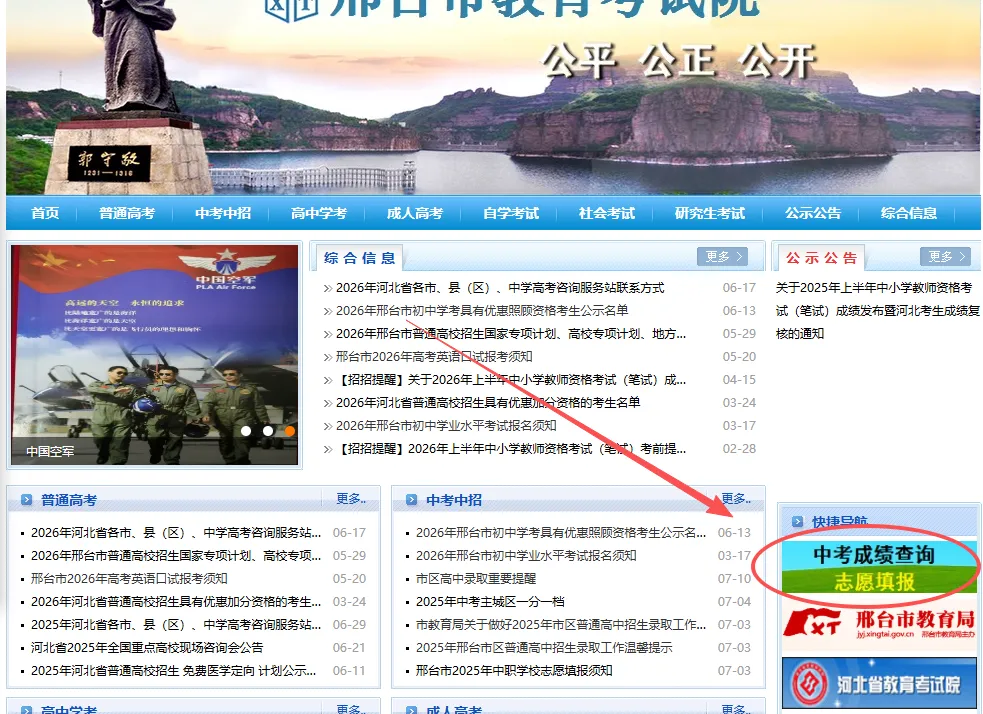Screen dimensions: 983x714
Task: Open the 成人高考 navigation menu item
Action: (x=414, y=213)
